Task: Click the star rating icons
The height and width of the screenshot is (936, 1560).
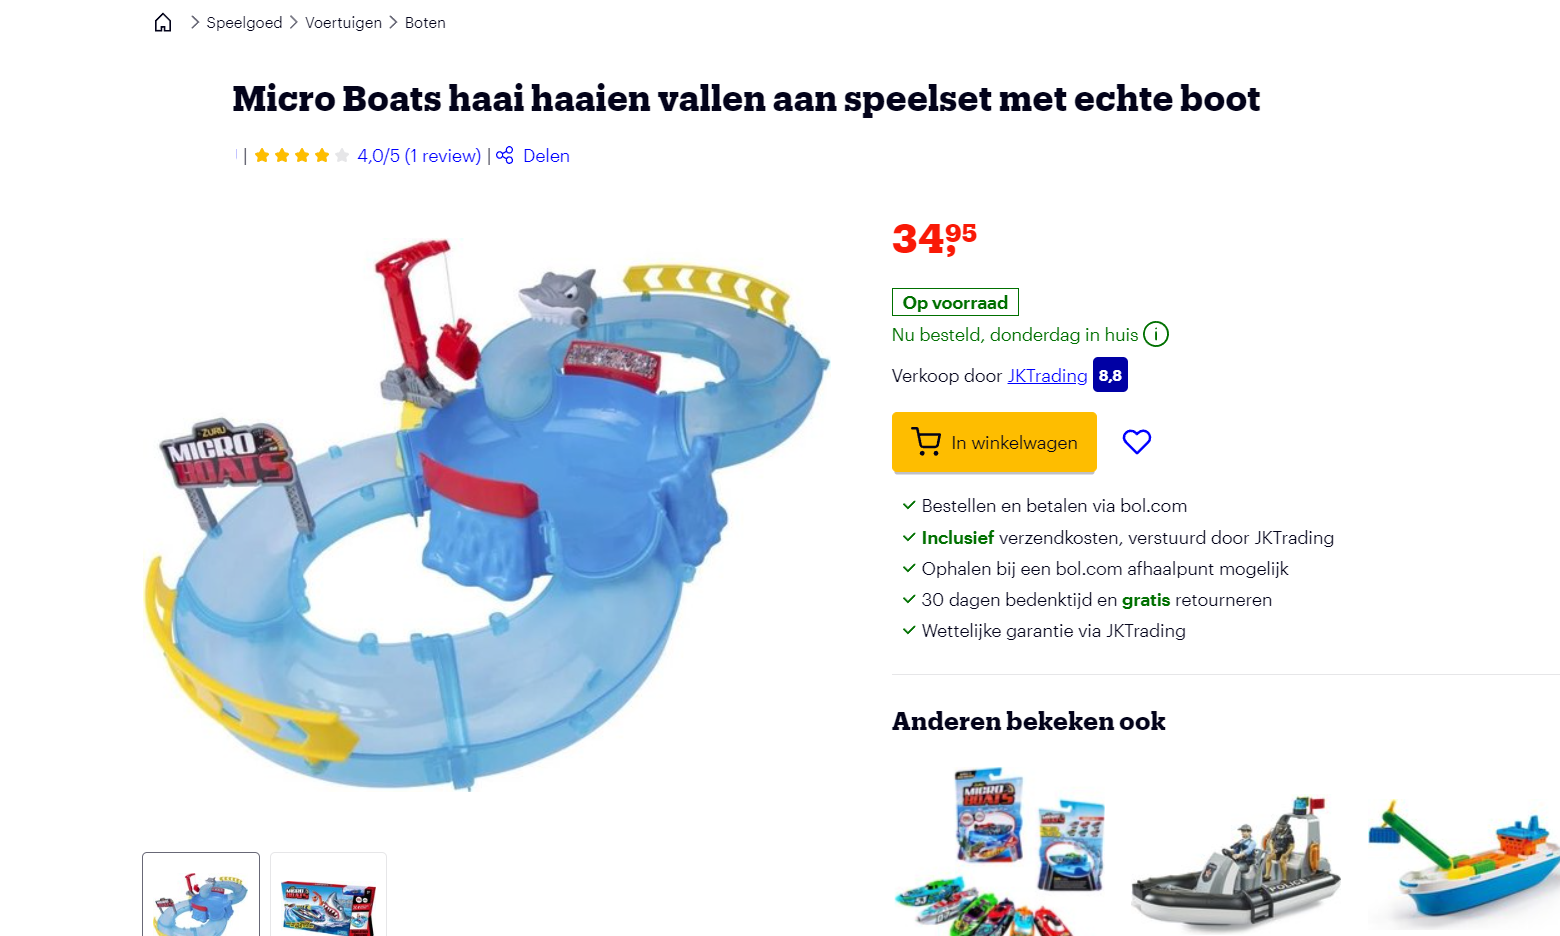Action: [x=301, y=155]
